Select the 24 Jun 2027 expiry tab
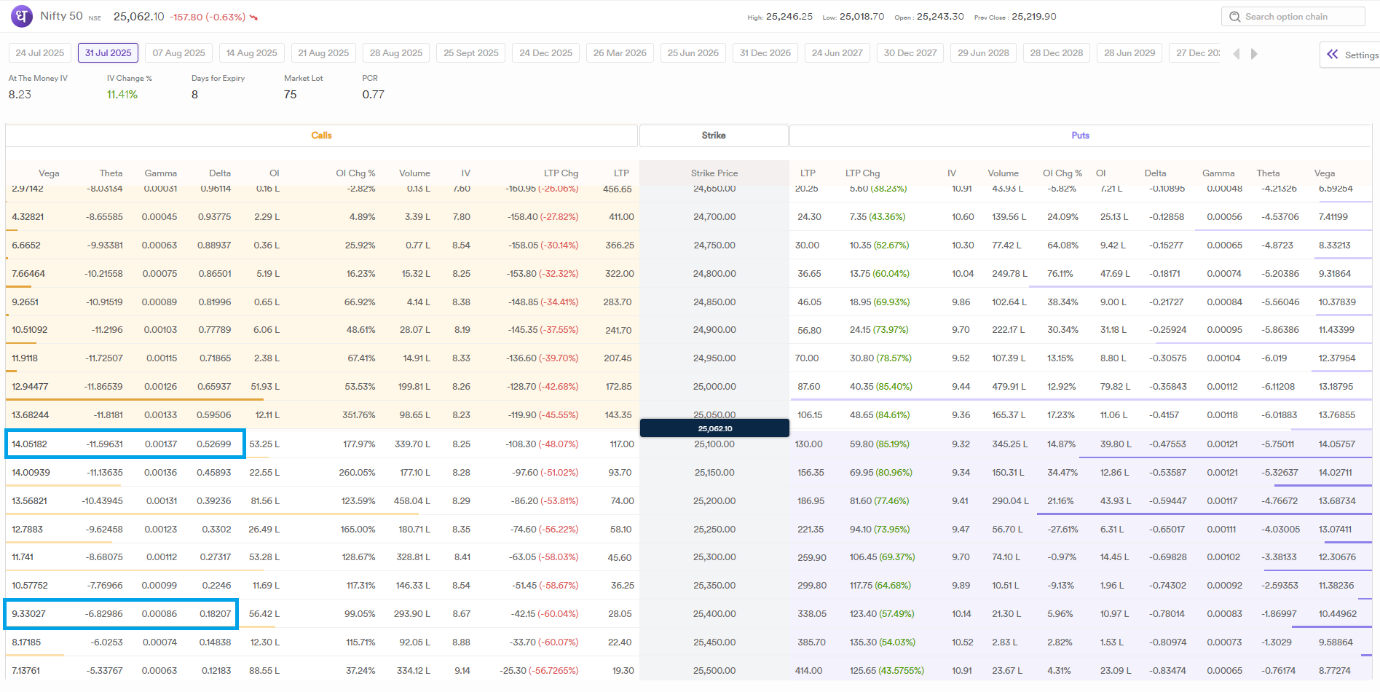This screenshot has width=1380, height=692. click(837, 53)
